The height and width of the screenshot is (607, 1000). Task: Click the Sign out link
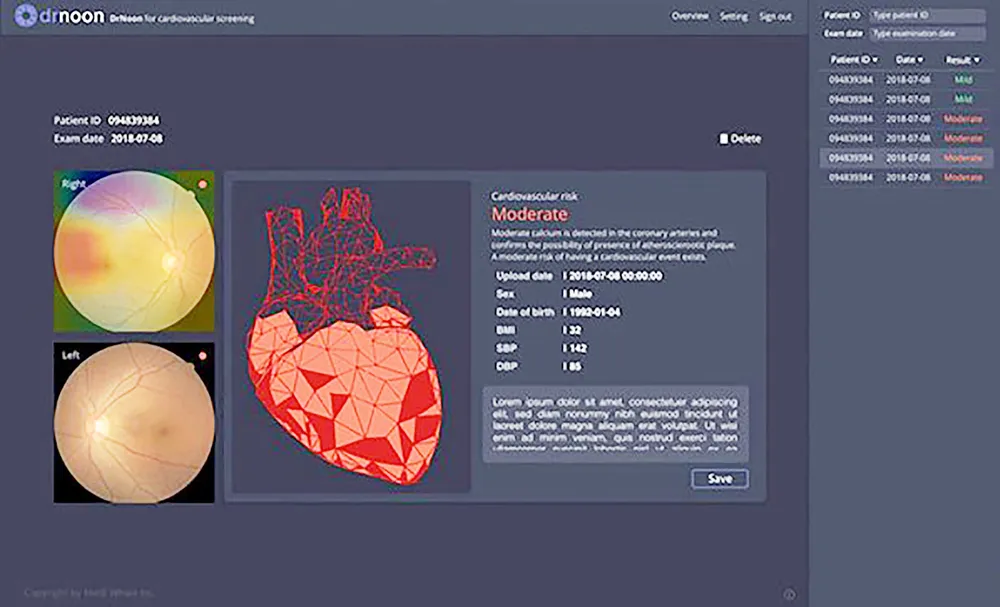pos(775,17)
